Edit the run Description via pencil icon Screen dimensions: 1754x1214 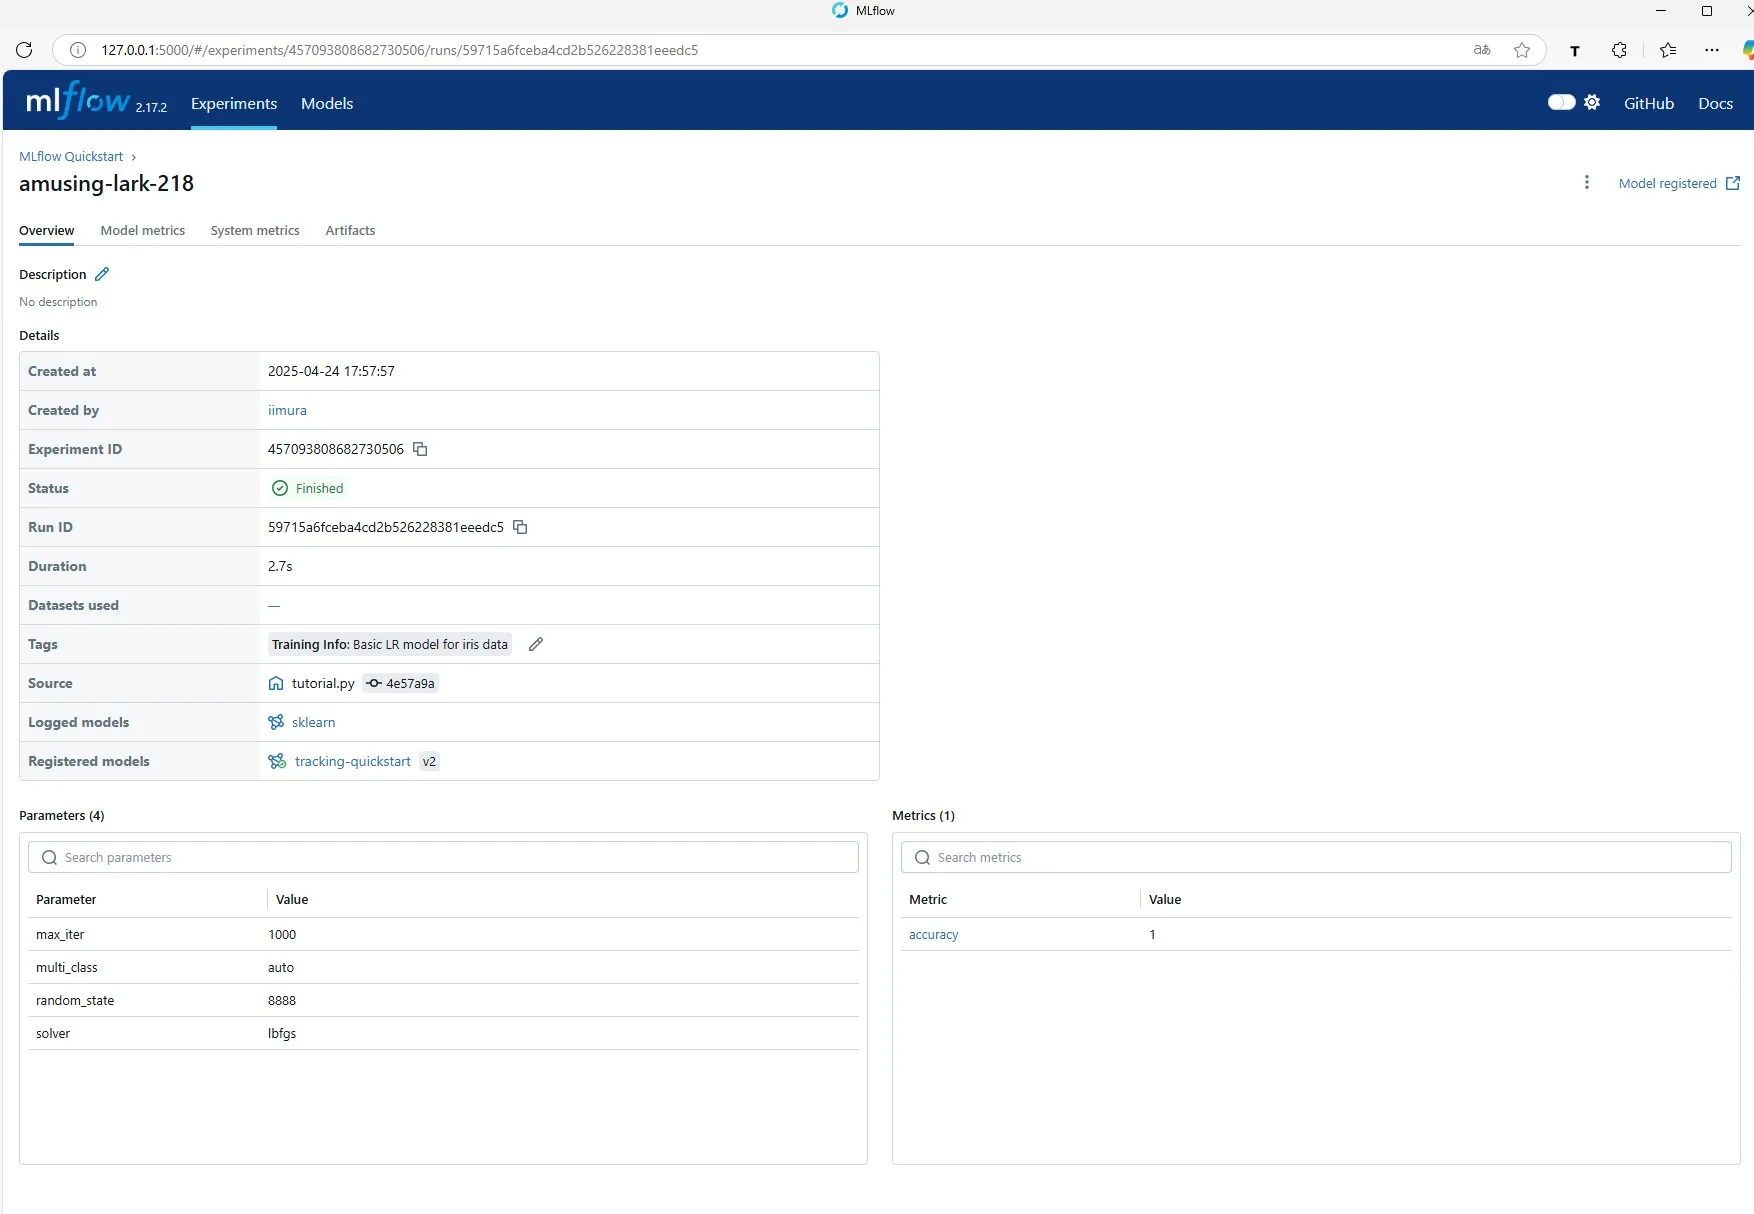(x=102, y=273)
